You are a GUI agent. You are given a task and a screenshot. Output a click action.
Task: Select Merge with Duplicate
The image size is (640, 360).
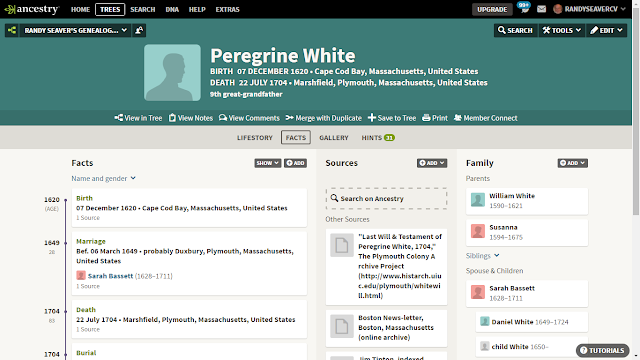pos(324,118)
